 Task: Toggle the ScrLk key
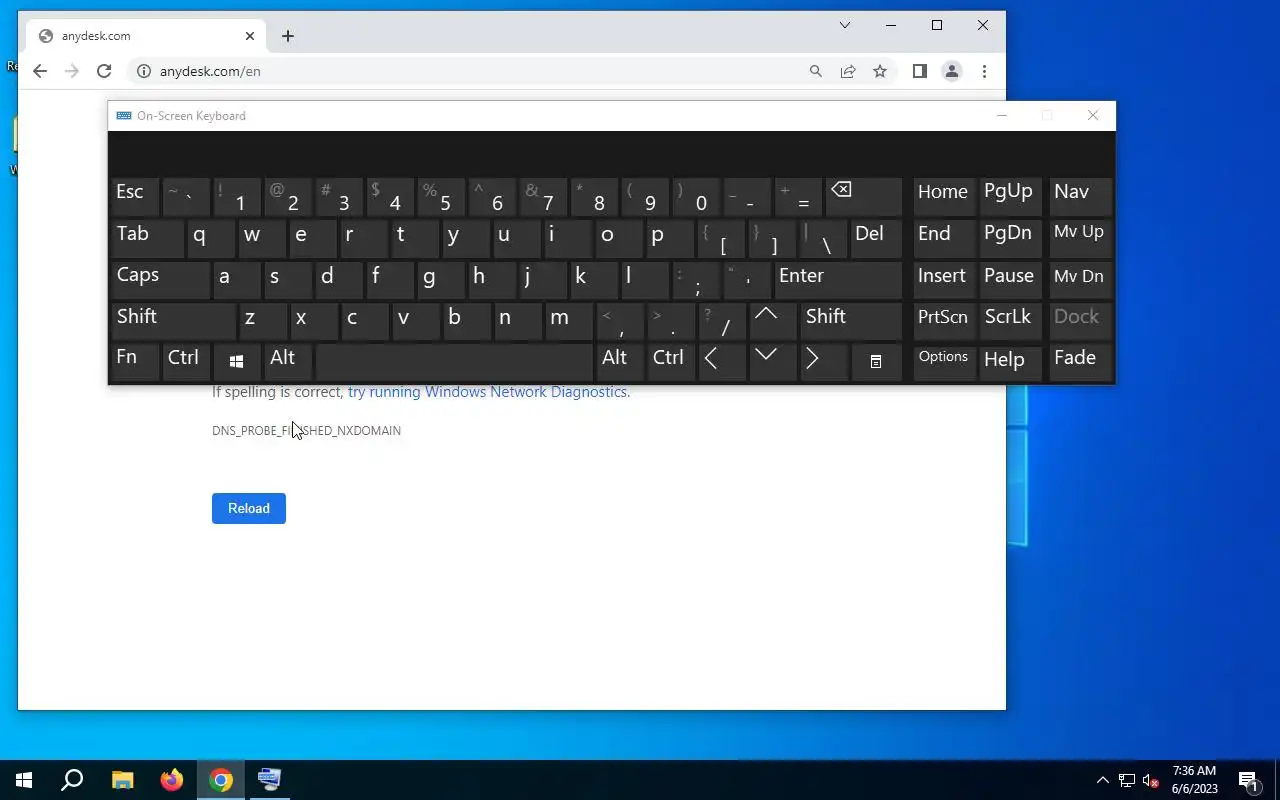[1011, 321]
